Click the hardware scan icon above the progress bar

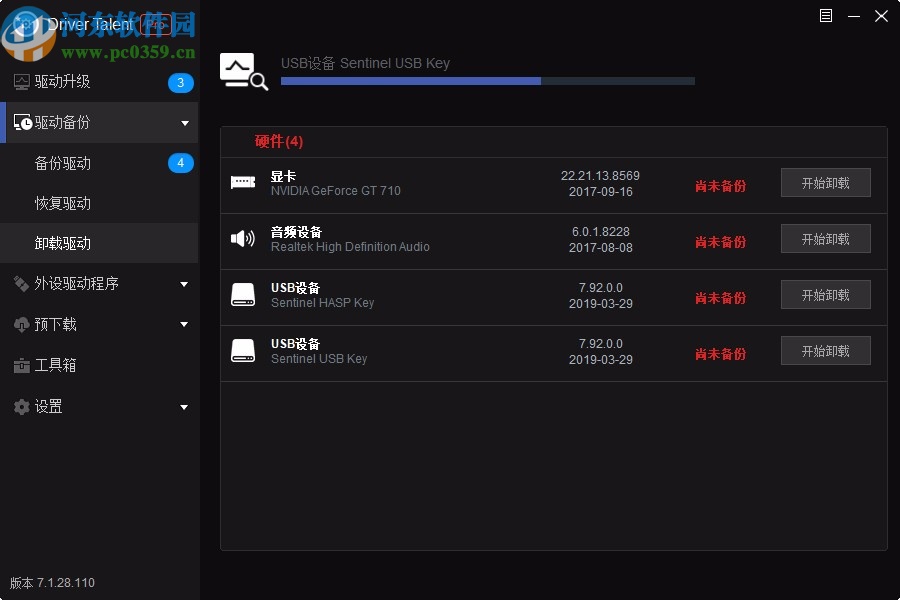point(244,70)
